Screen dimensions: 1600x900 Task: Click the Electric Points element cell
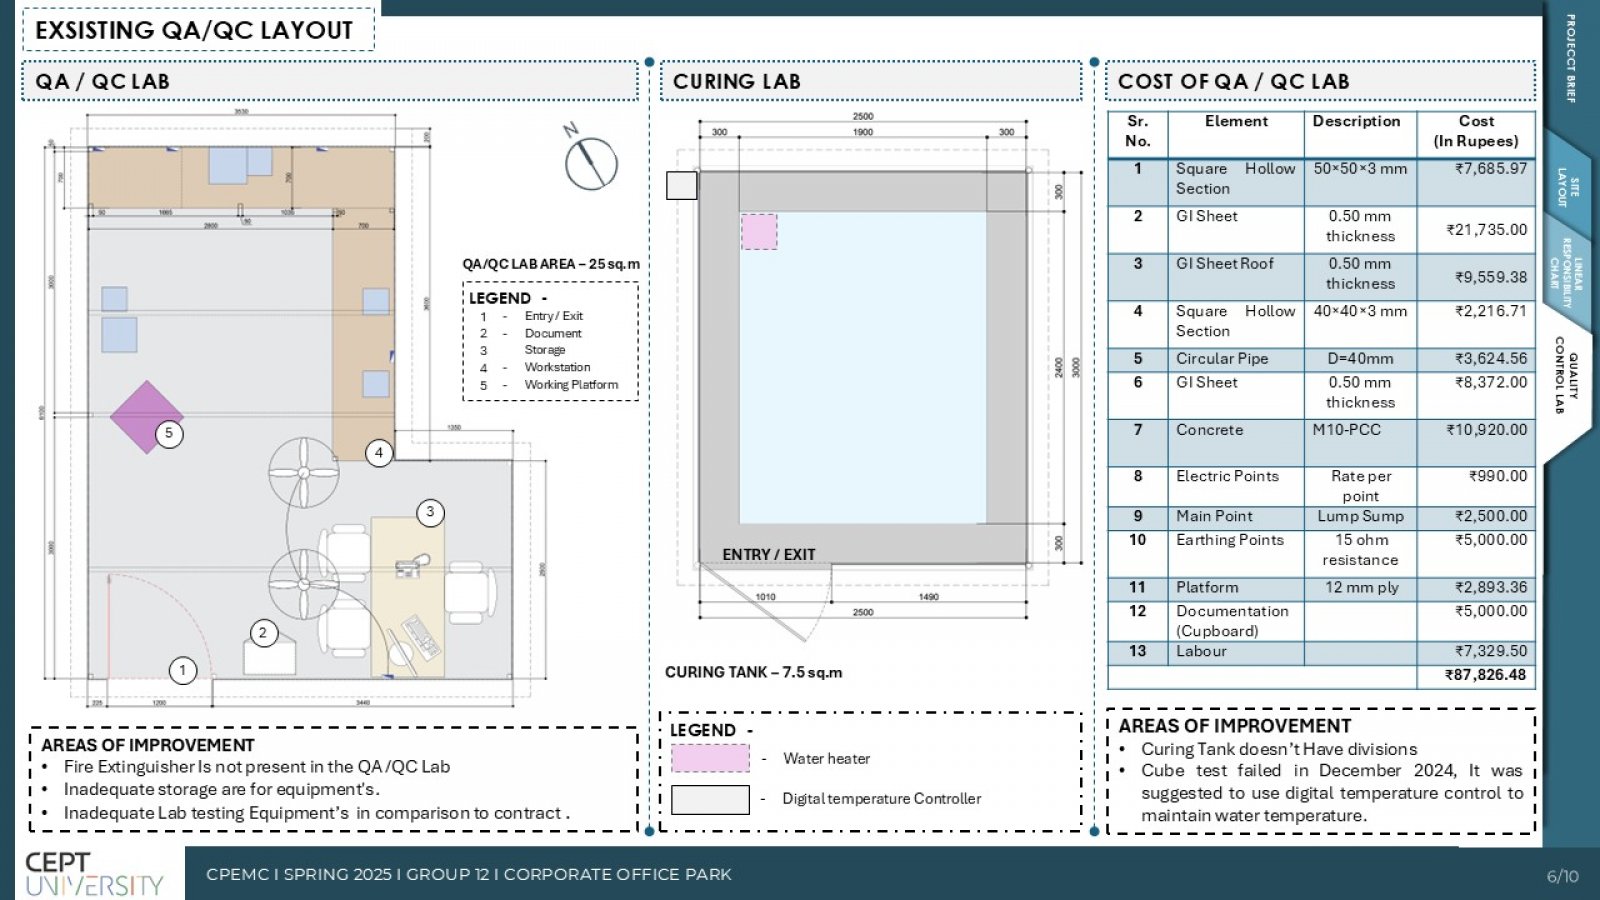[1236, 486]
